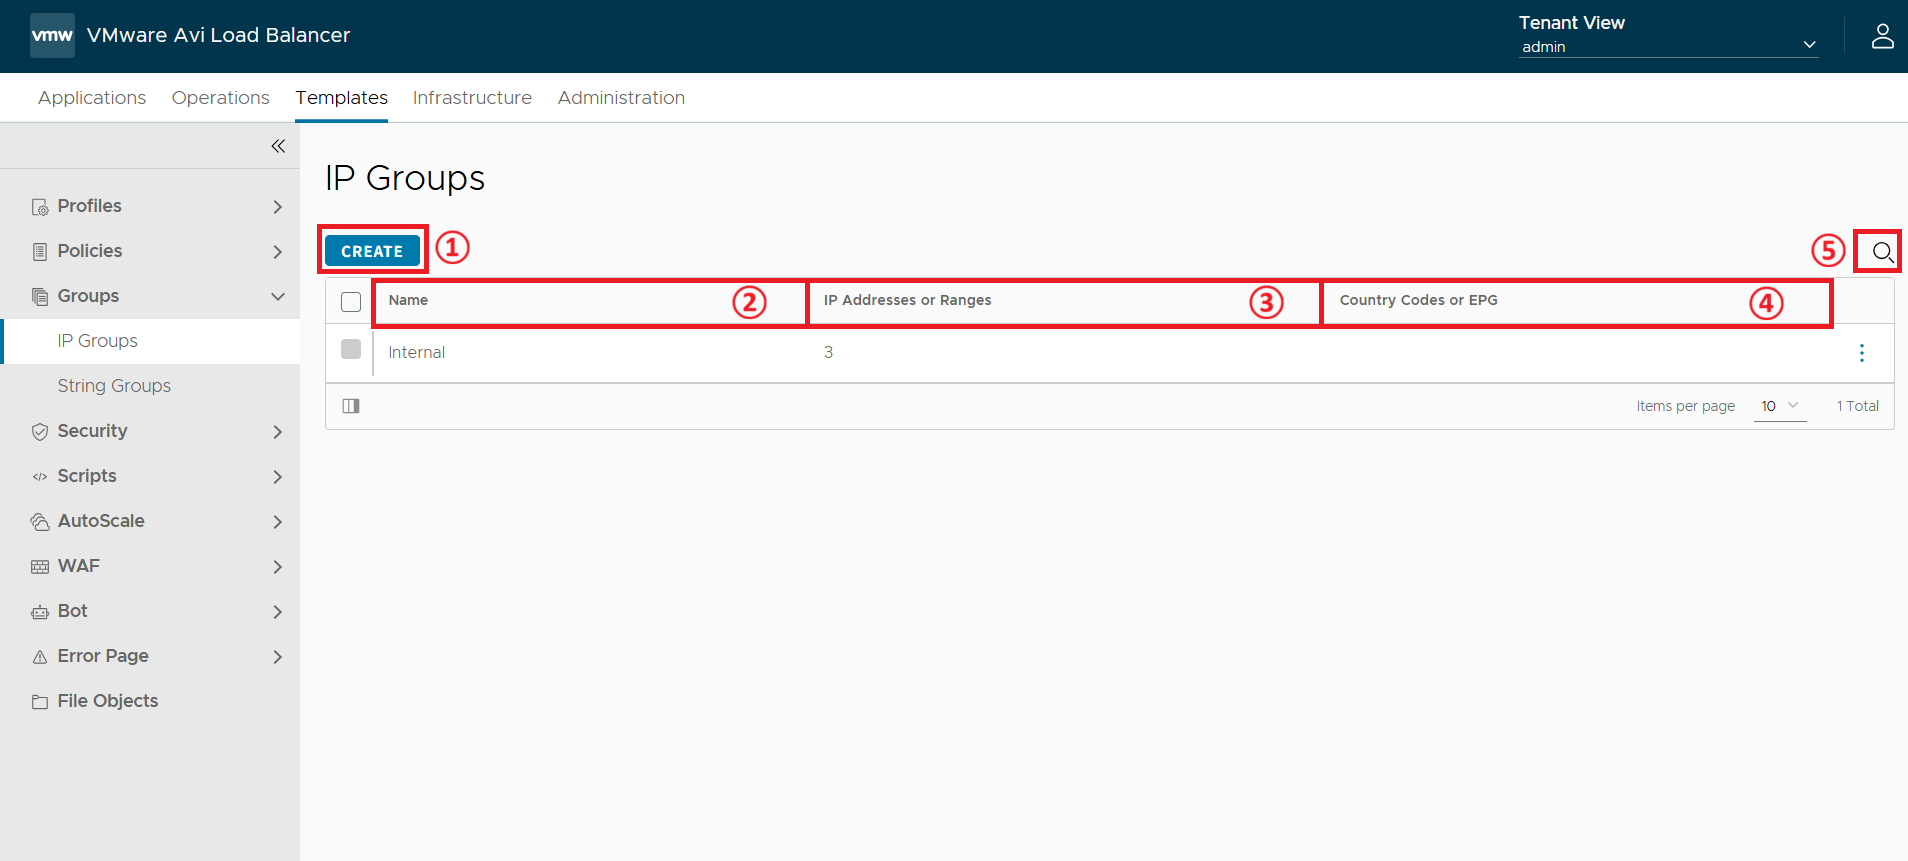Click the CREATE button
The height and width of the screenshot is (861, 1908).
click(x=372, y=251)
